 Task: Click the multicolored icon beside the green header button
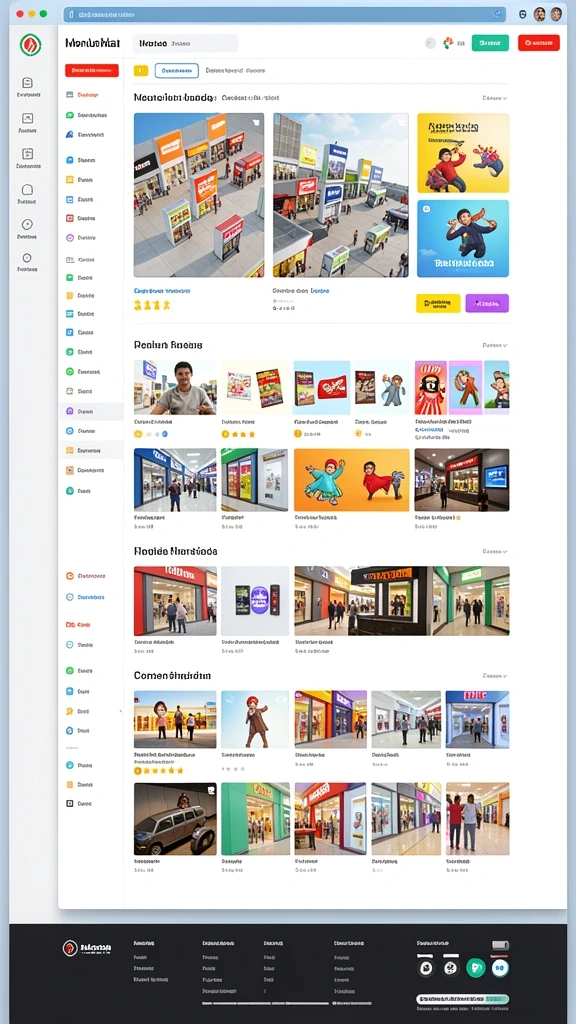pyautogui.click(x=448, y=43)
